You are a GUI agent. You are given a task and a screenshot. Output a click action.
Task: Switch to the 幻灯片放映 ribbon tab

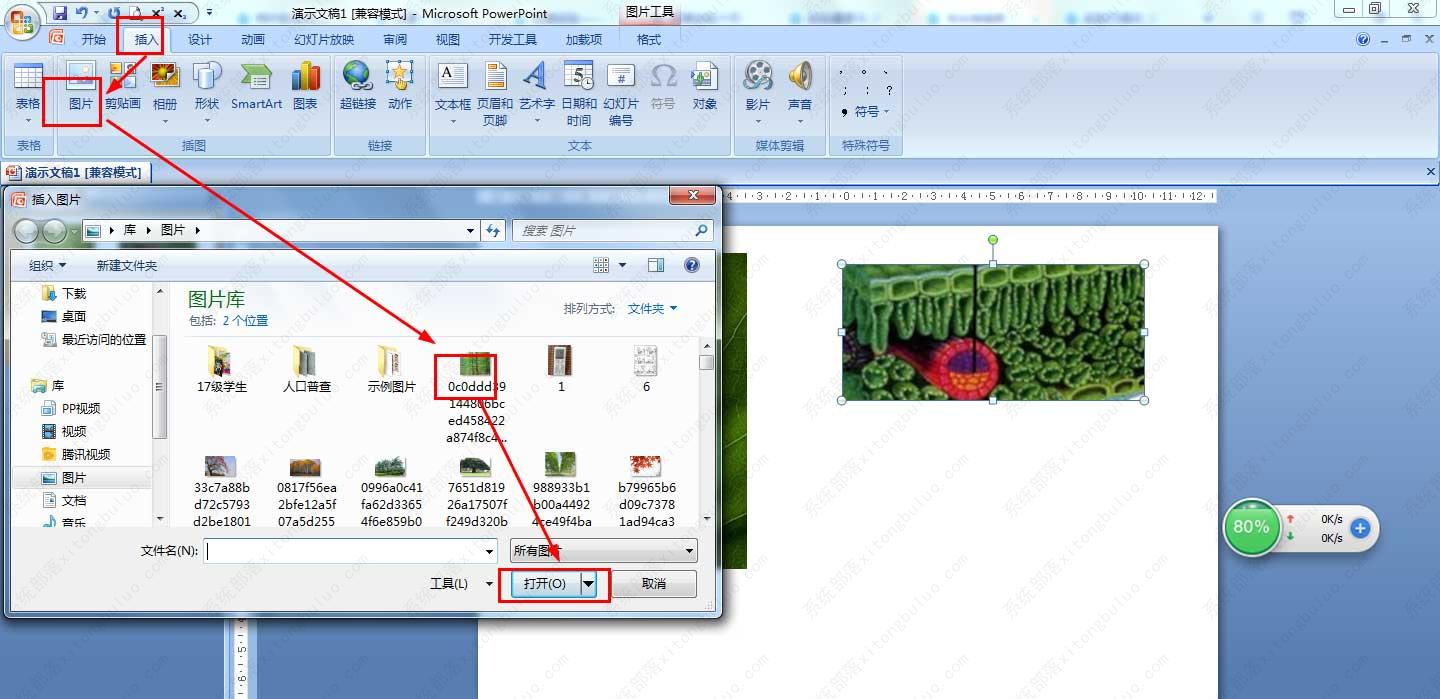pyautogui.click(x=324, y=39)
